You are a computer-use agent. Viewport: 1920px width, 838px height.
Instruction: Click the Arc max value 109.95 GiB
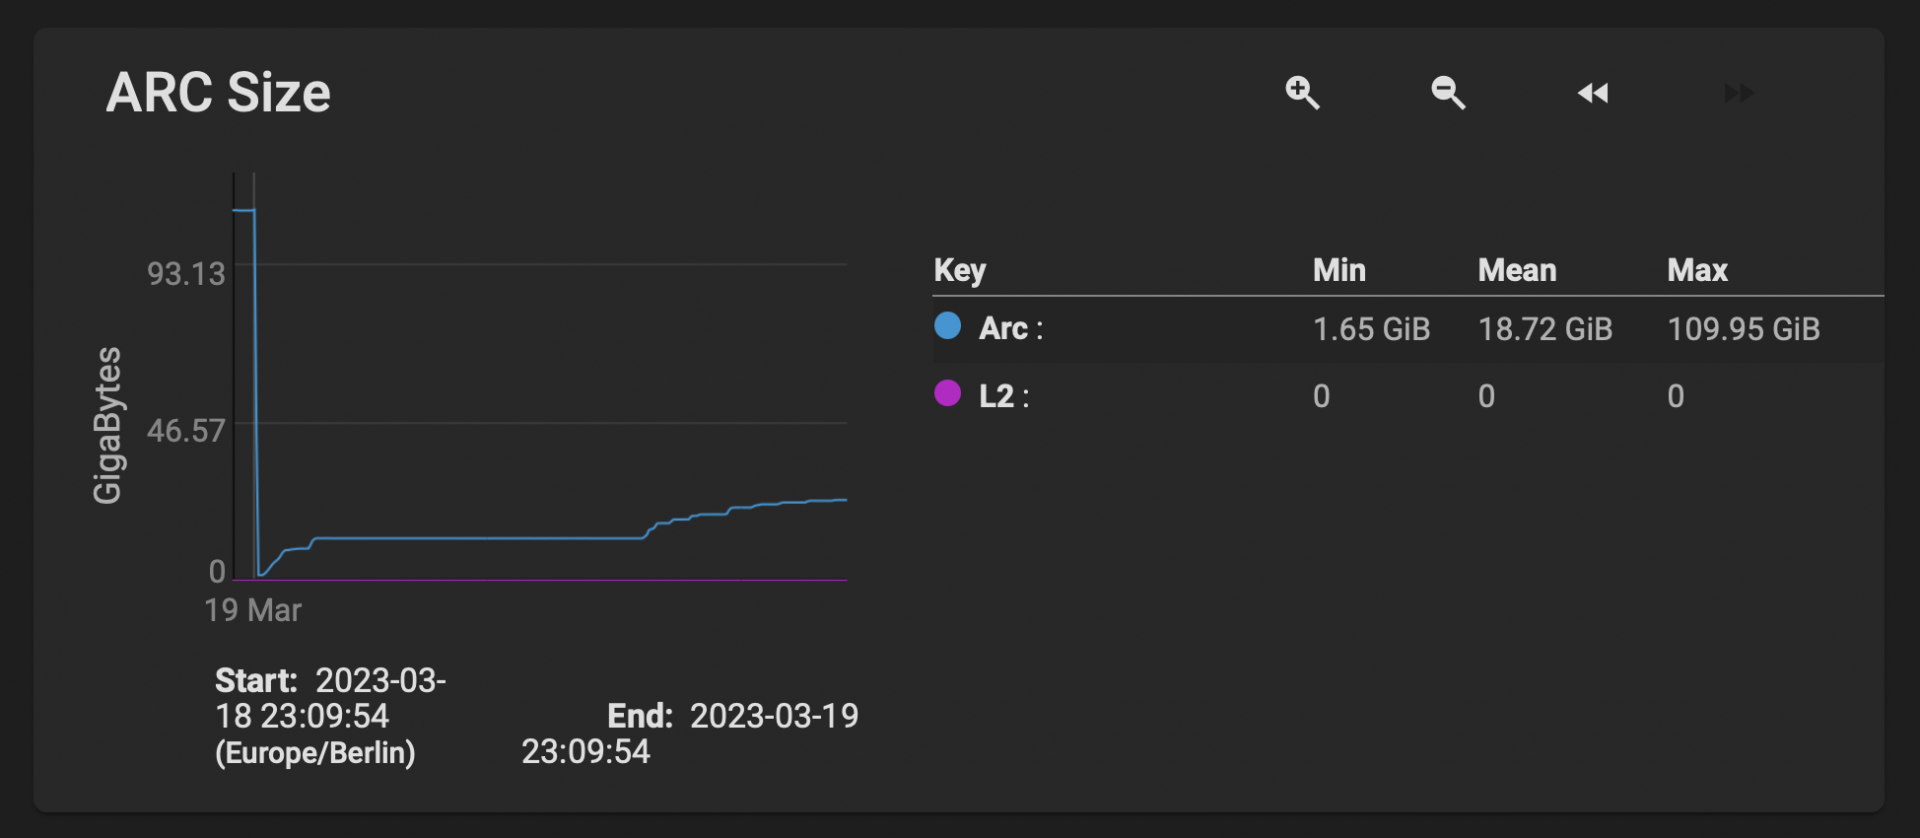click(x=1743, y=329)
